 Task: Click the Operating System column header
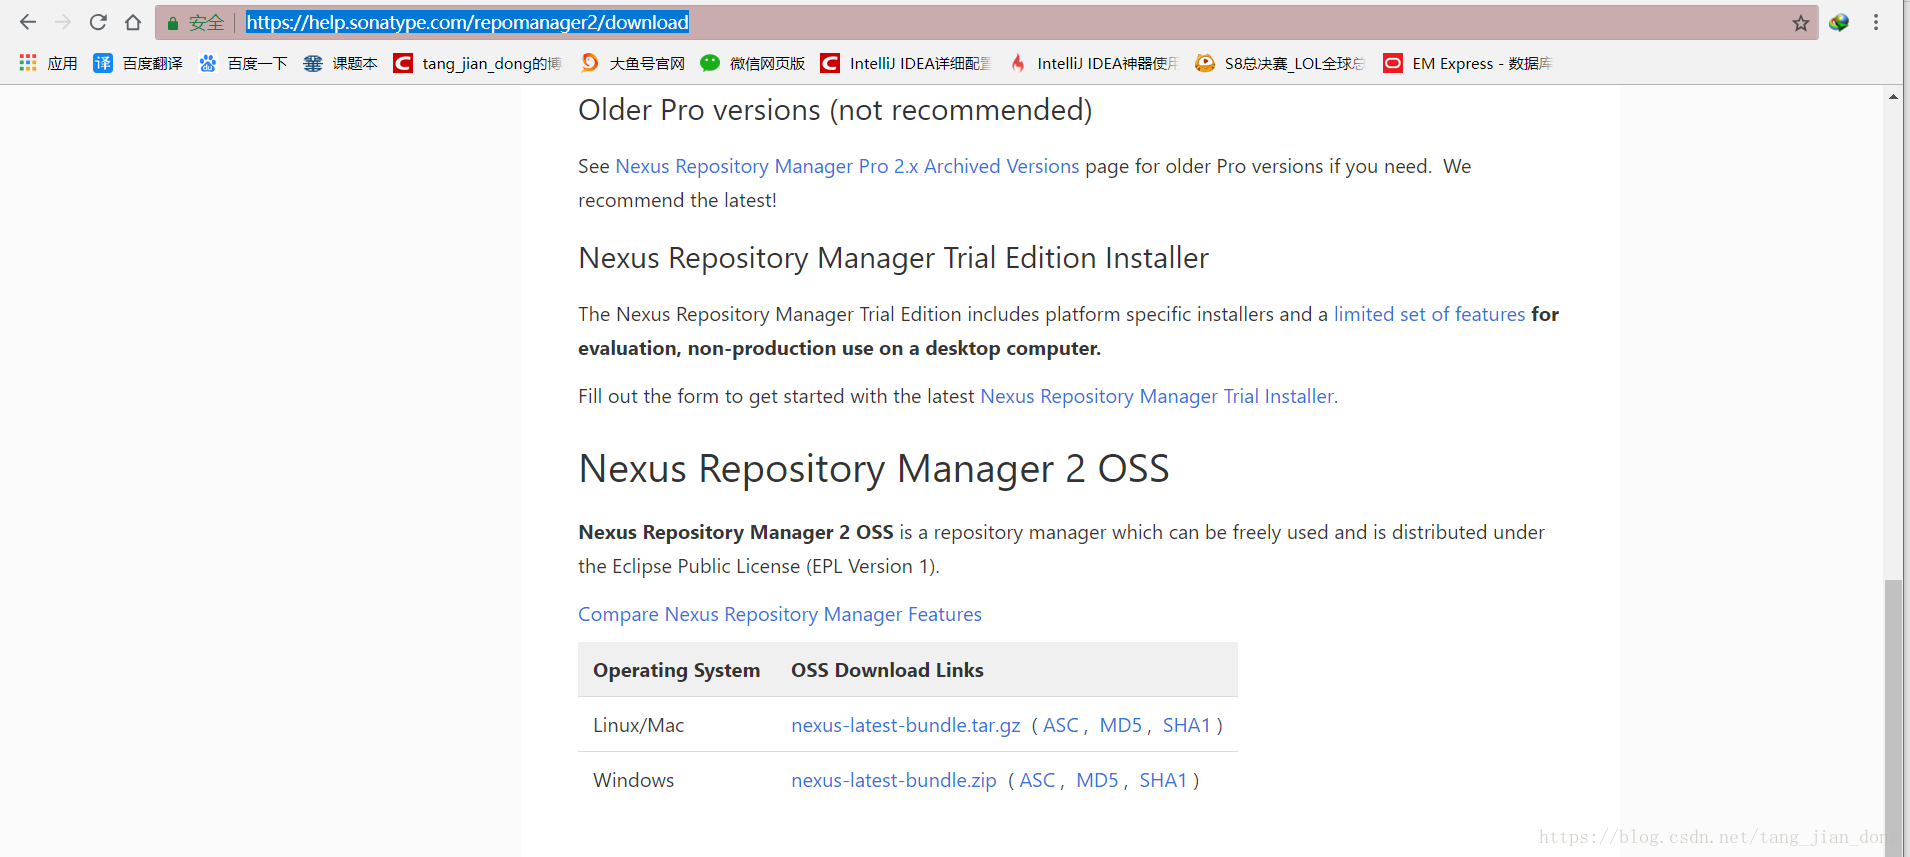click(x=677, y=670)
